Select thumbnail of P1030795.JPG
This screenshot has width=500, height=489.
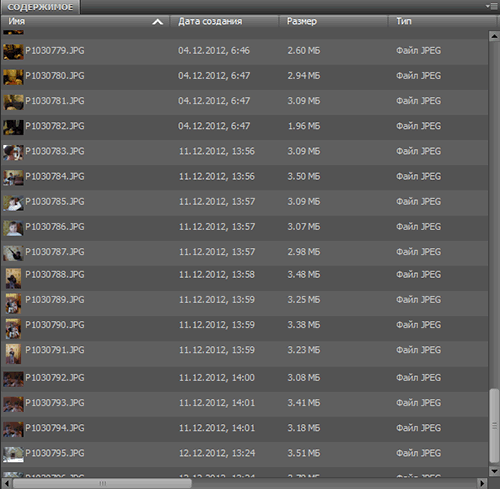click(13, 454)
